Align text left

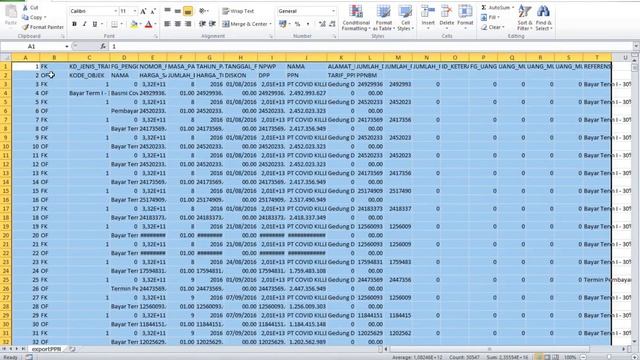tap(167, 24)
